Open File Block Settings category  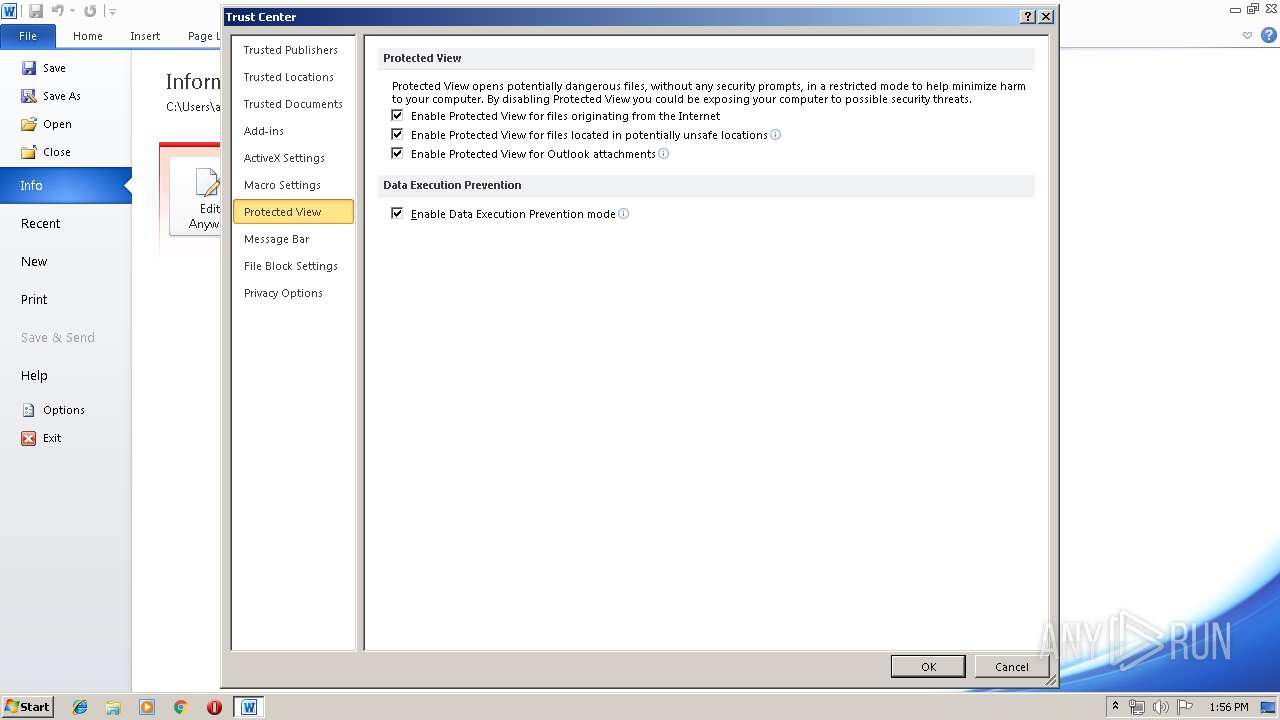coord(293,266)
